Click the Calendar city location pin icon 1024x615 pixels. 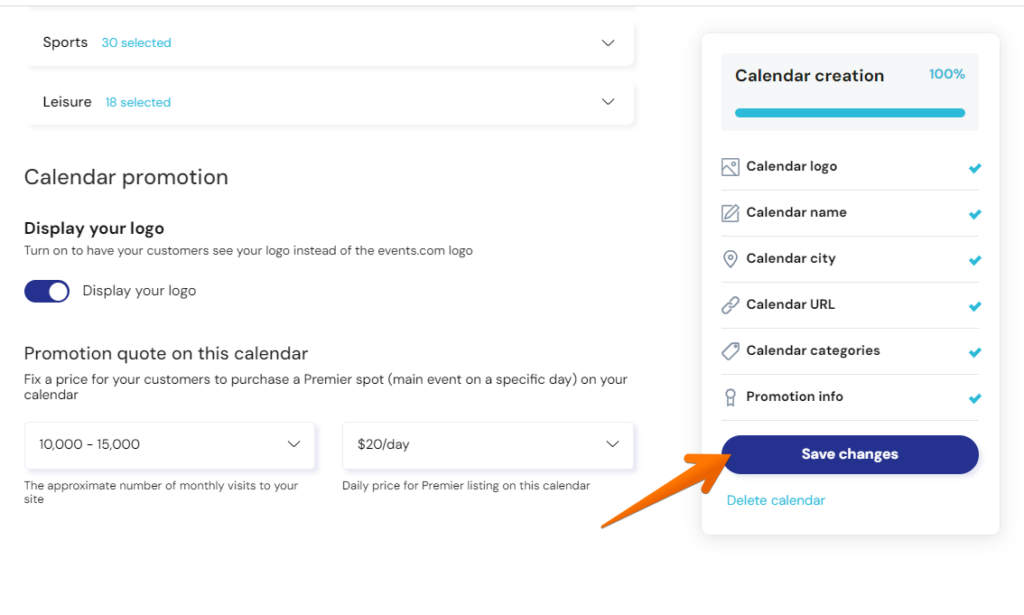coord(730,259)
